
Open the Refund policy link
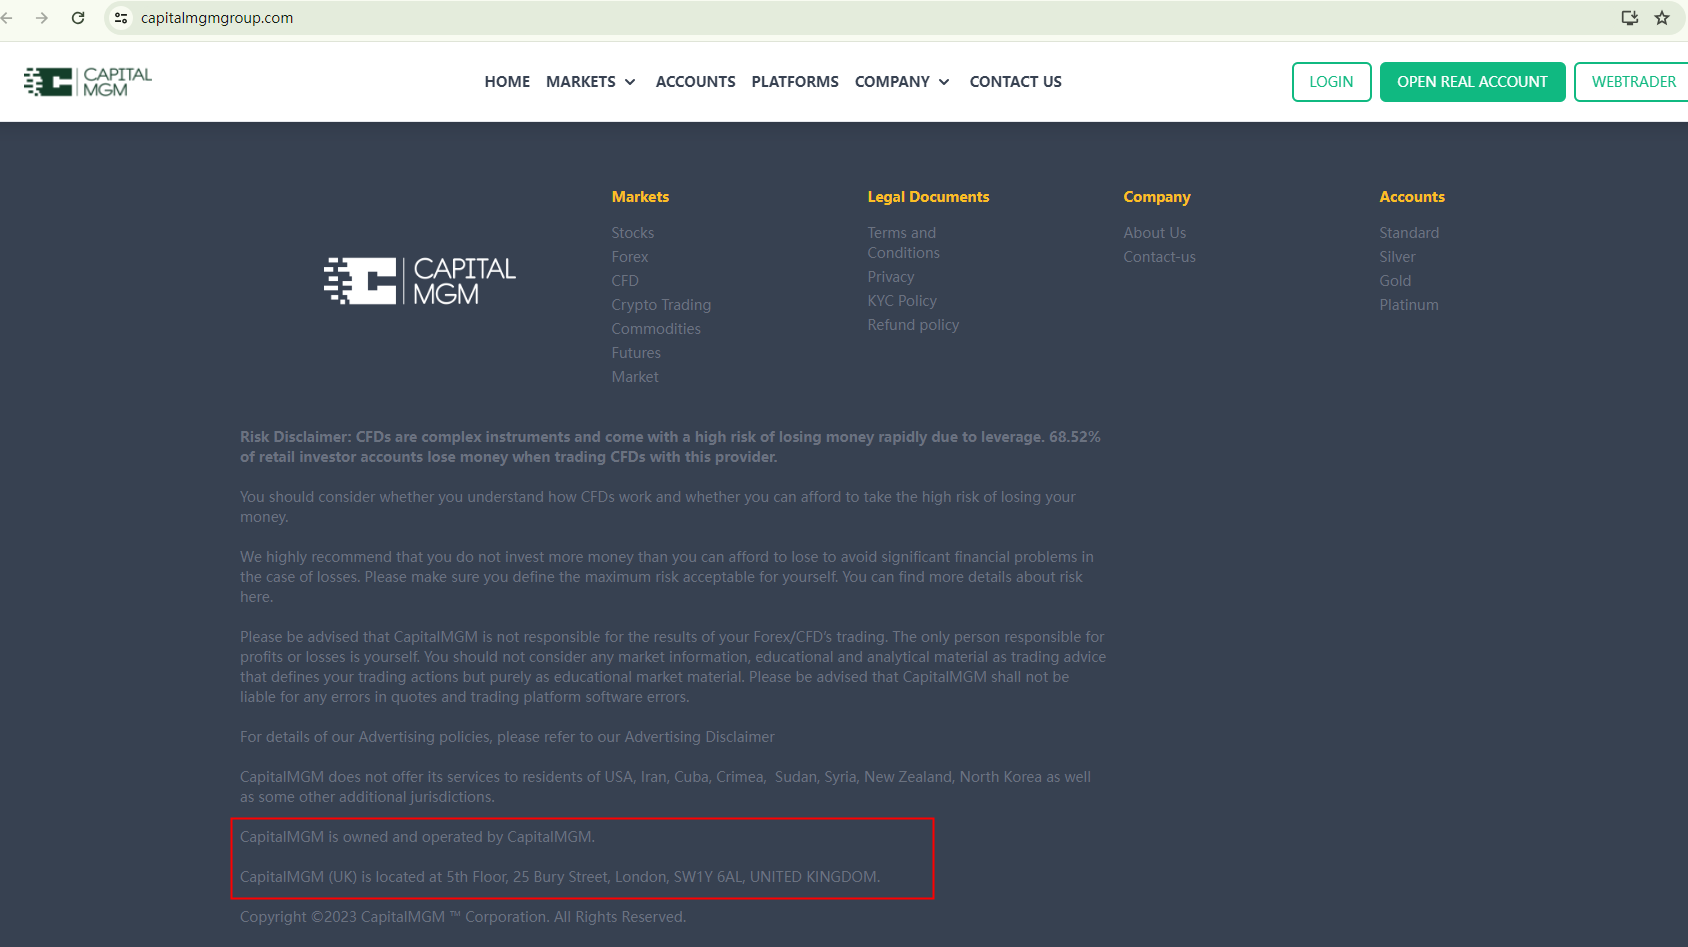click(913, 325)
